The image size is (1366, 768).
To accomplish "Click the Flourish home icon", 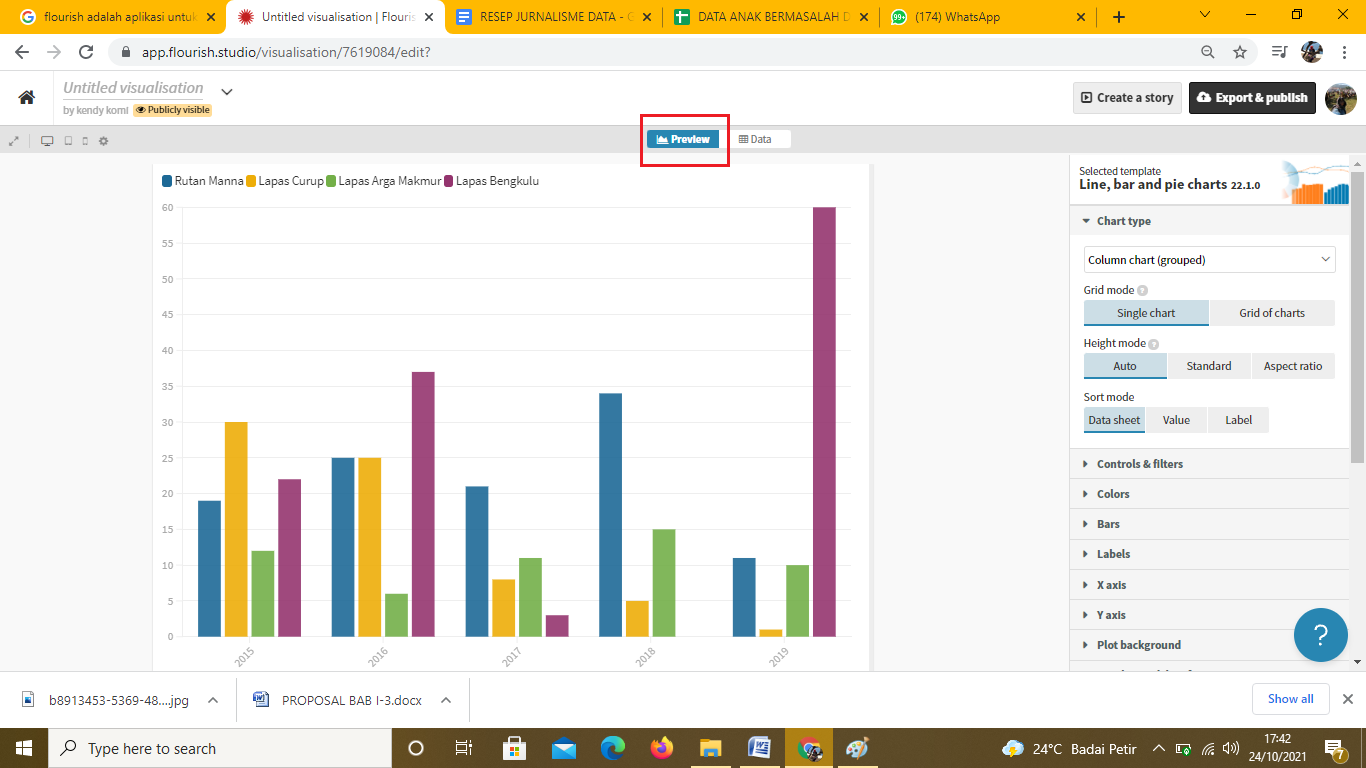I will [x=27, y=97].
